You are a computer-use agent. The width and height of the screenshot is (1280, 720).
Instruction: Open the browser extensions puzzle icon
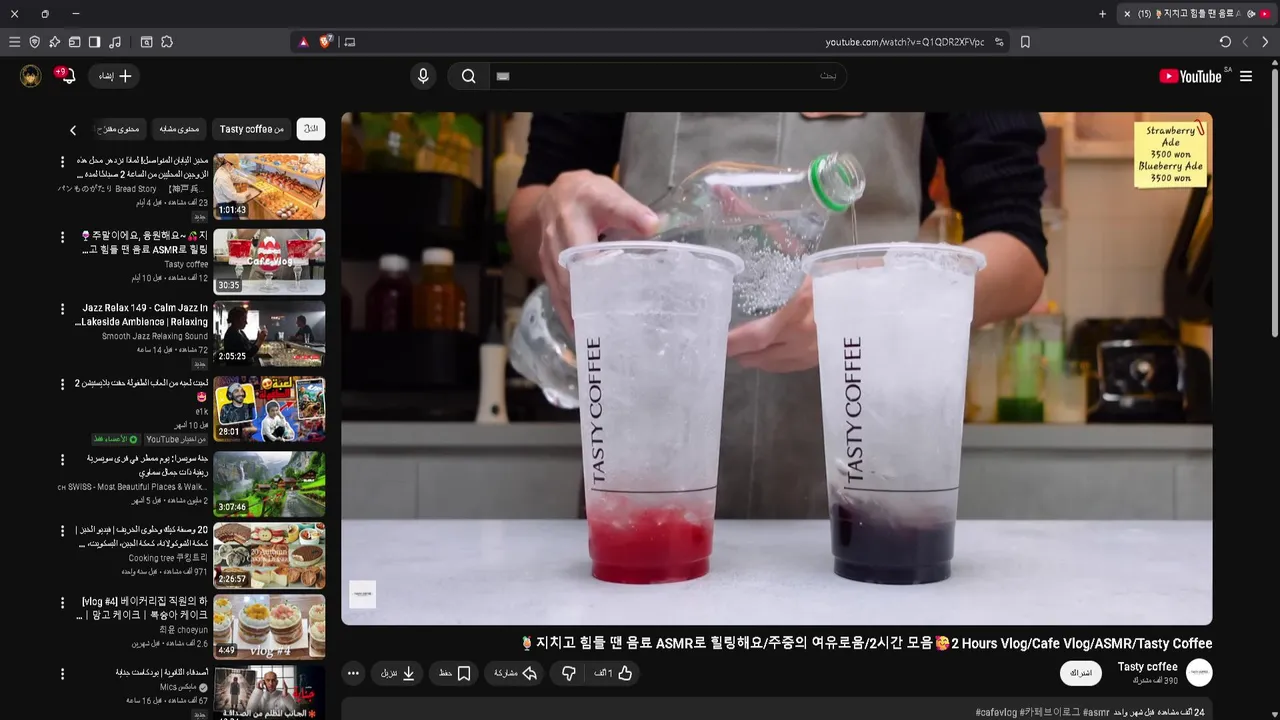pyautogui.click(x=167, y=42)
